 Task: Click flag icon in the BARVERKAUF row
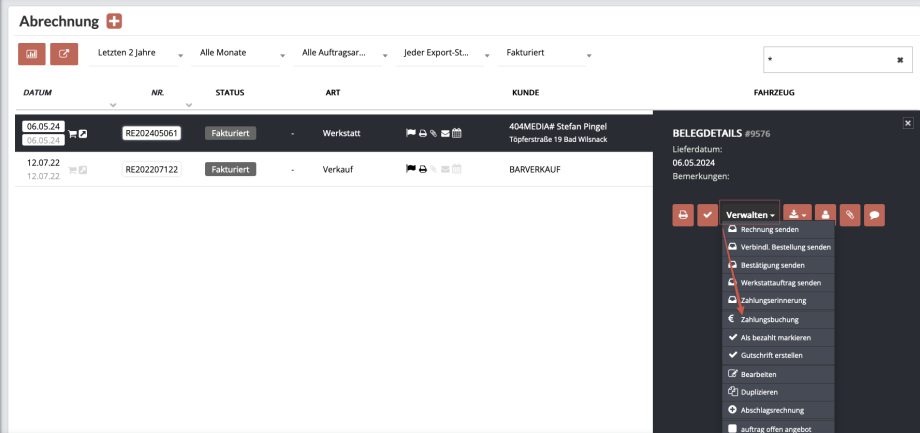[x=410, y=170]
